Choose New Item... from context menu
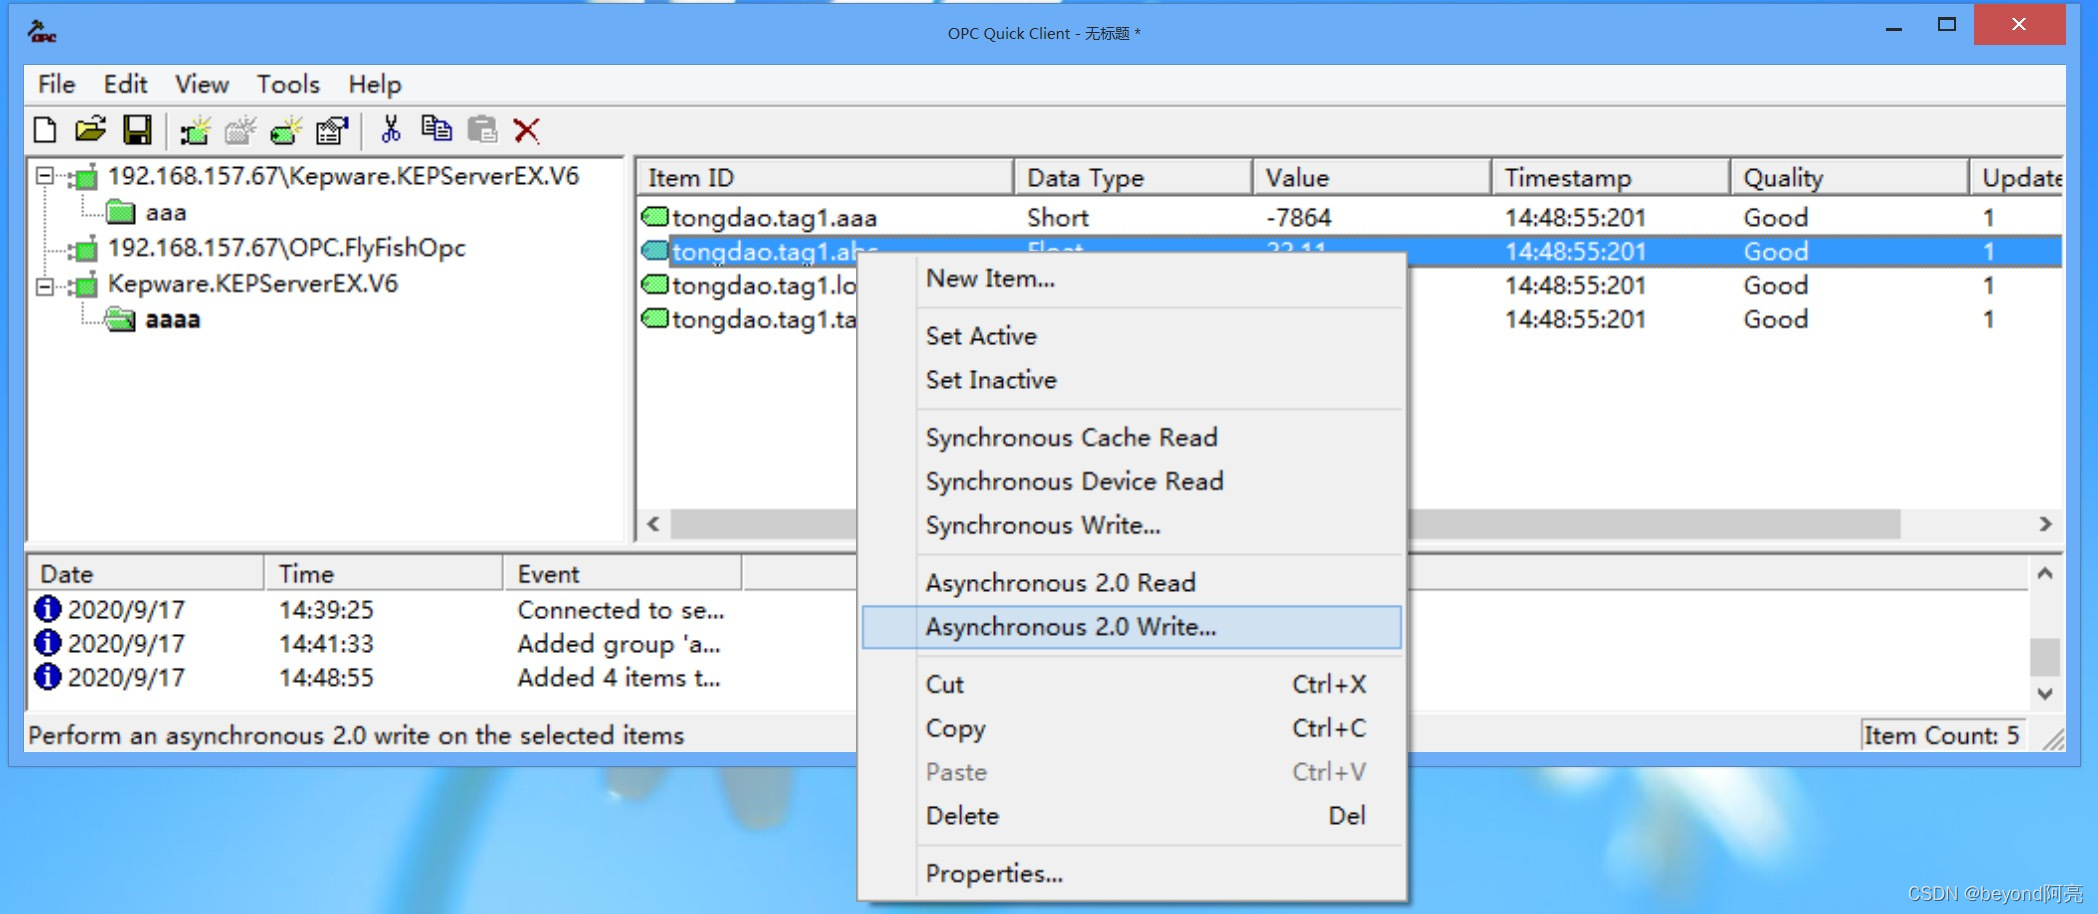This screenshot has height=914, width=2098. [x=1132, y=279]
